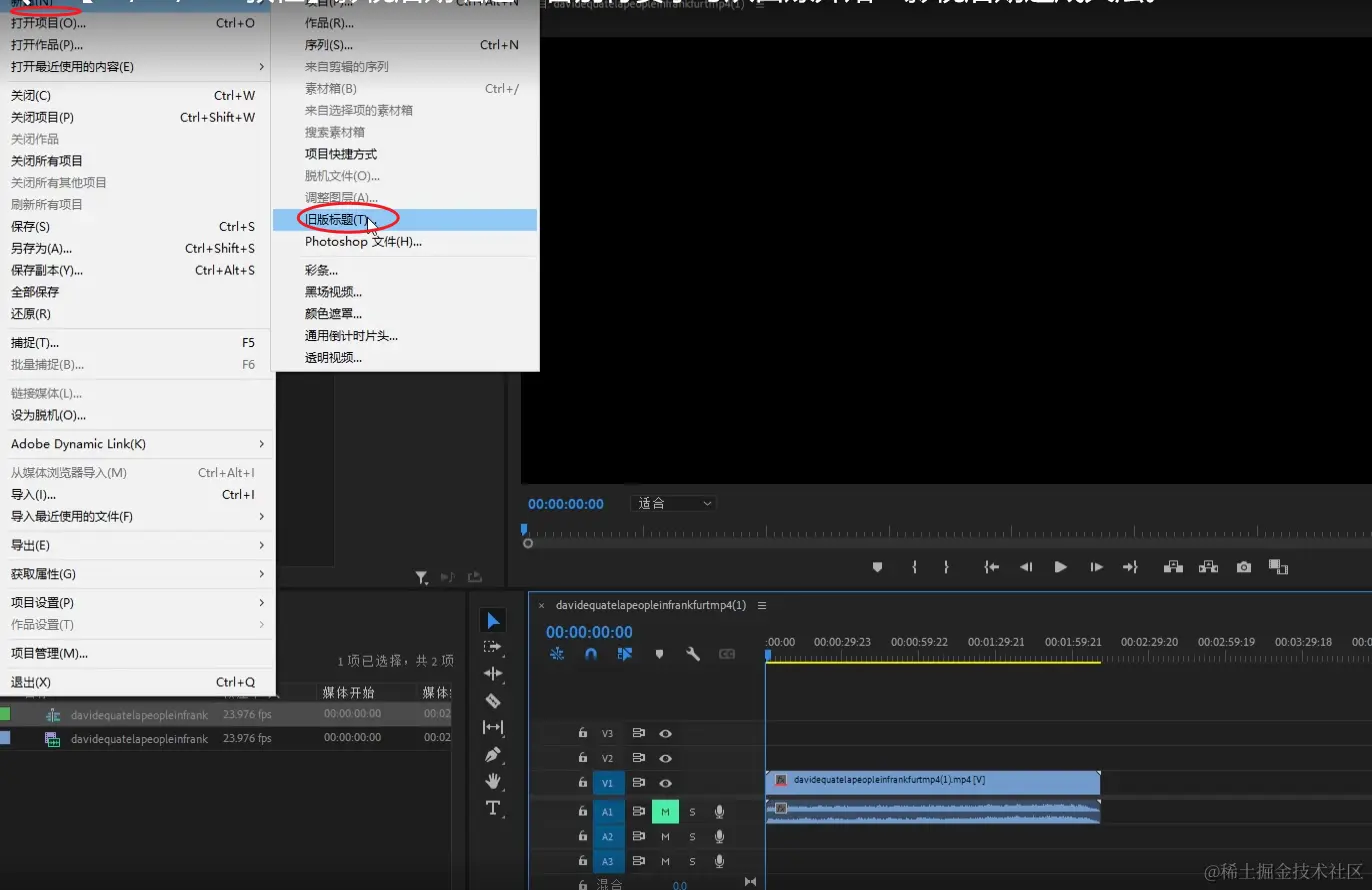
Task: Click the Lift button
Action: tap(1173, 567)
